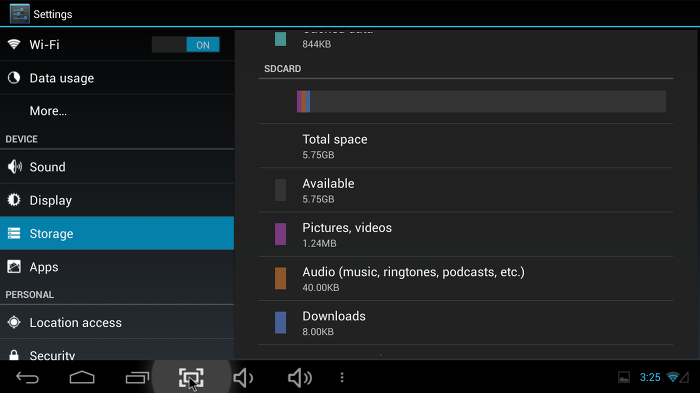This screenshot has width=700, height=393.
Task: Click the Apps icon in sidebar
Action: pos(14,267)
